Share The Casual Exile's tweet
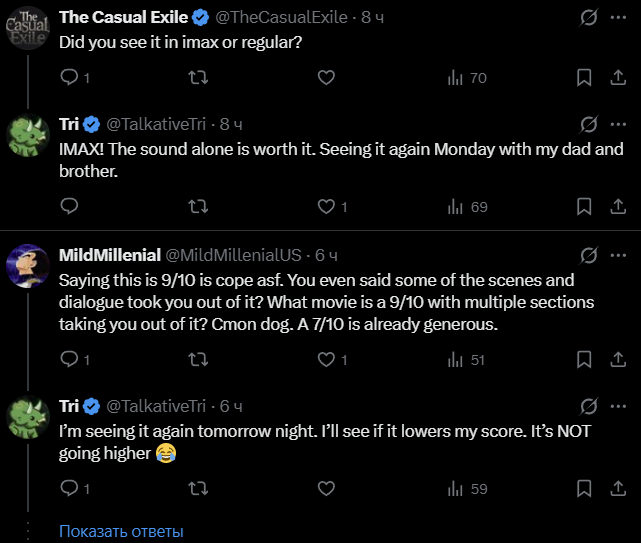The image size is (641, 543). (618, 77)
